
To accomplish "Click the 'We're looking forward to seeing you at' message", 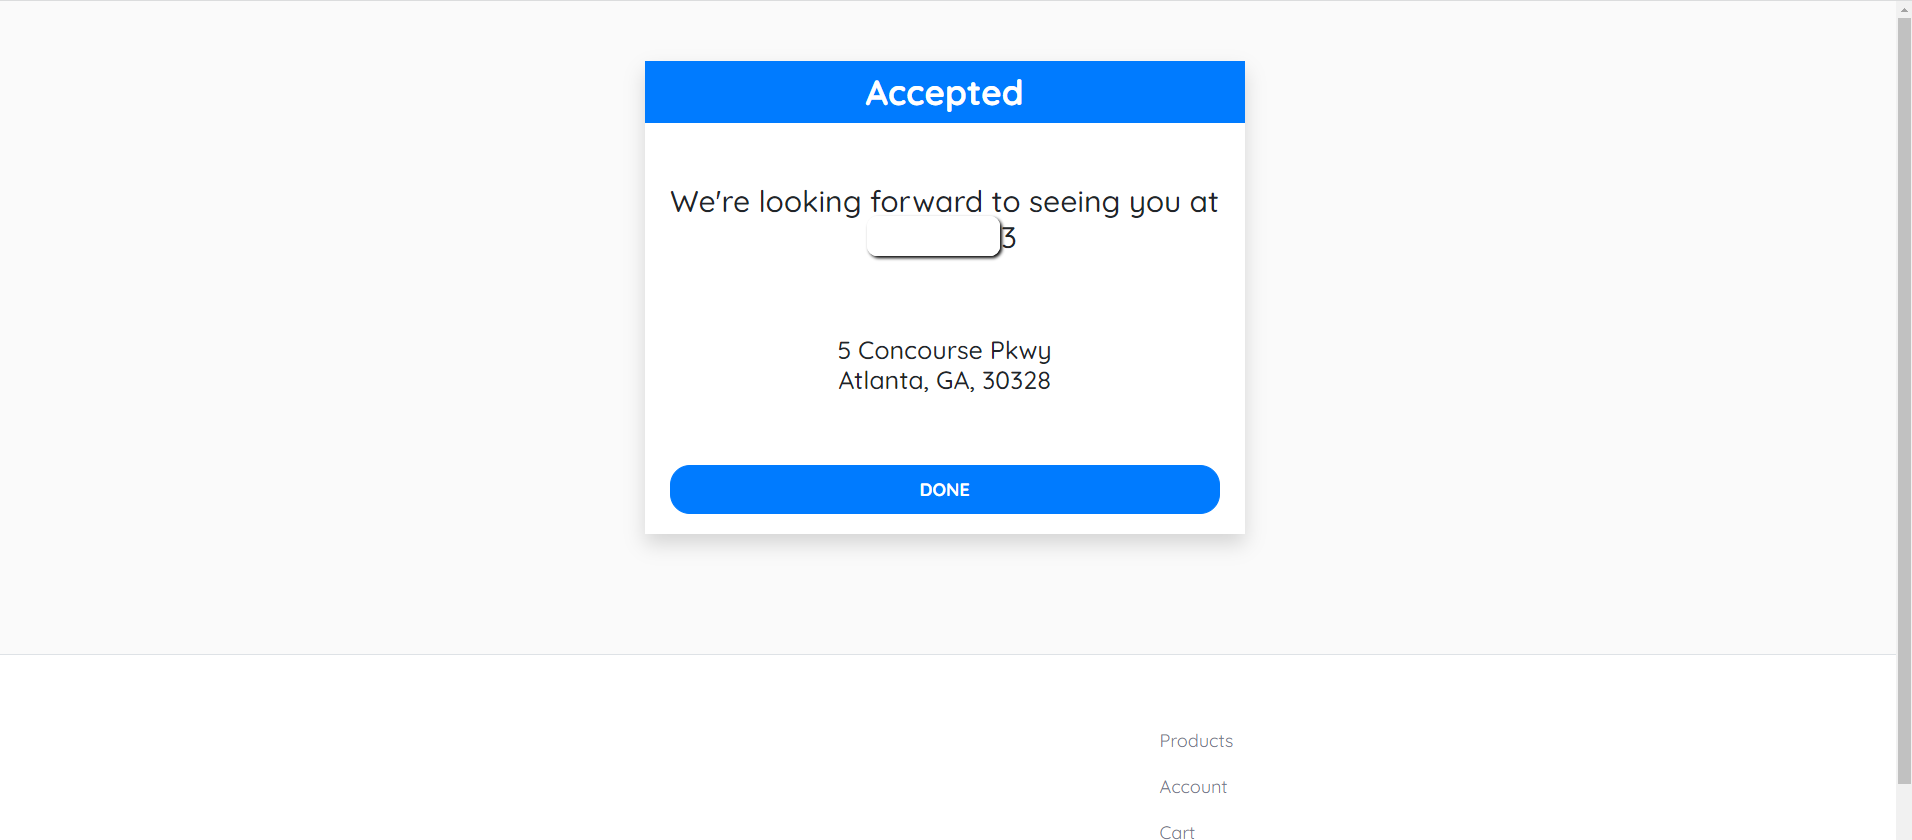I will tap(944, 202).
